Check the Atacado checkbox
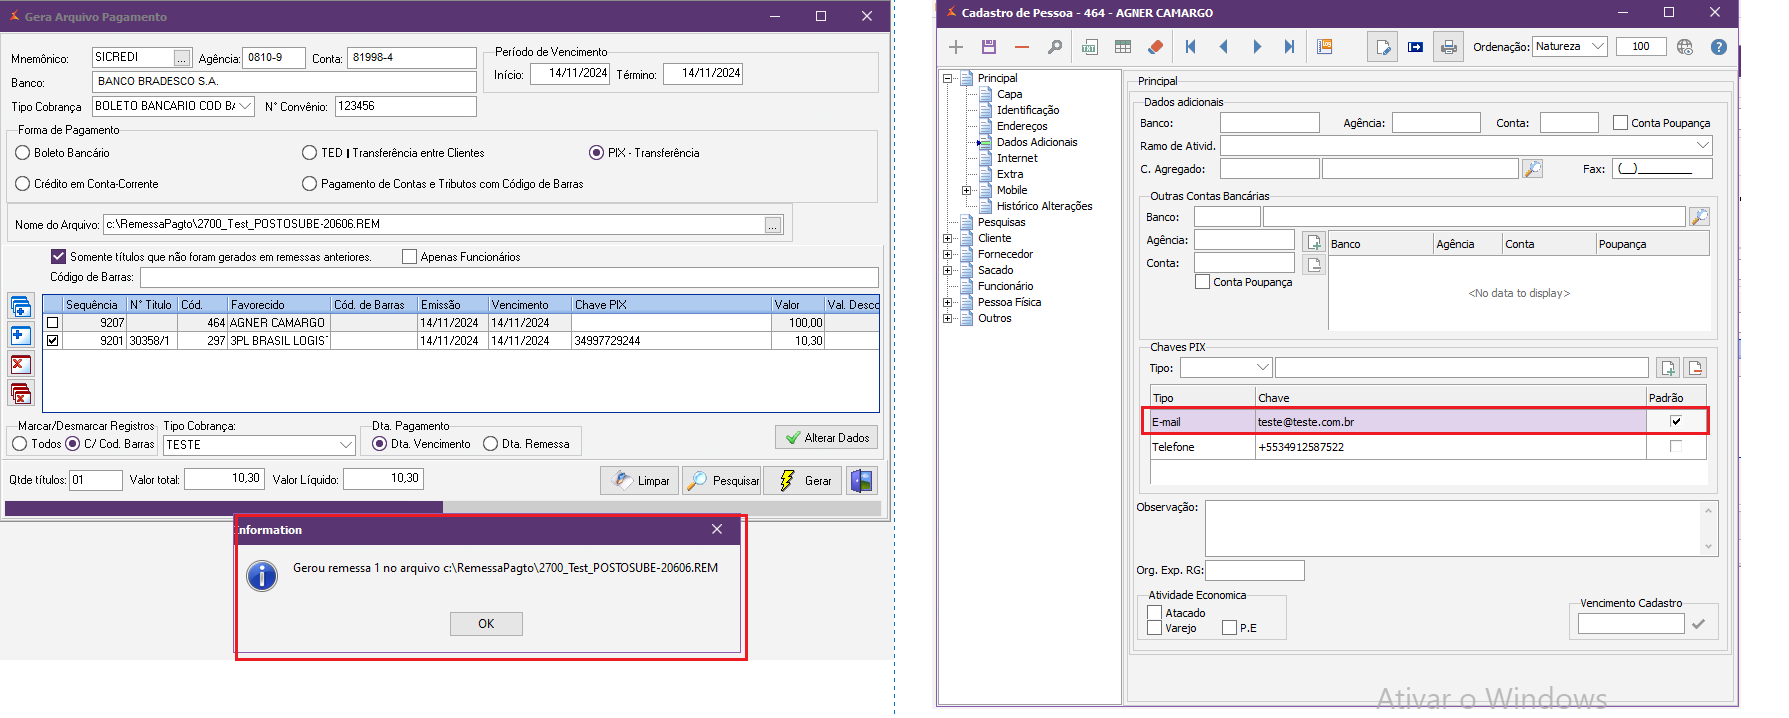This screenshot has height=718, width=1789. point(1155,613)
